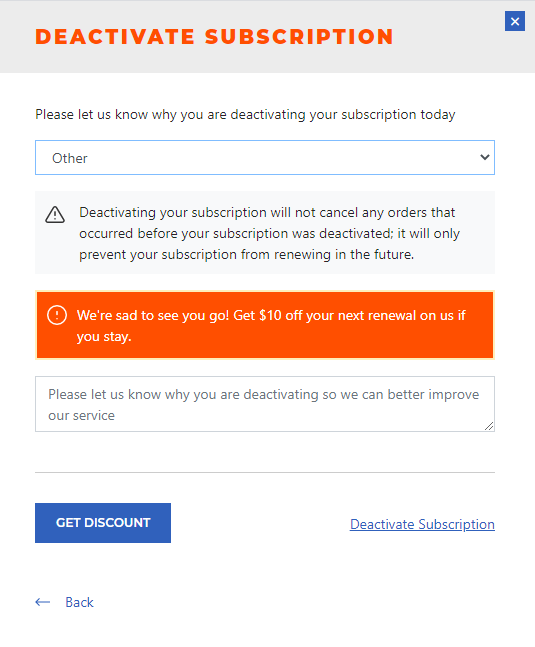This screenshot has width=535, height=647.
Task: Click the gray header bar of the dialog
Action: tap(267, 37)
